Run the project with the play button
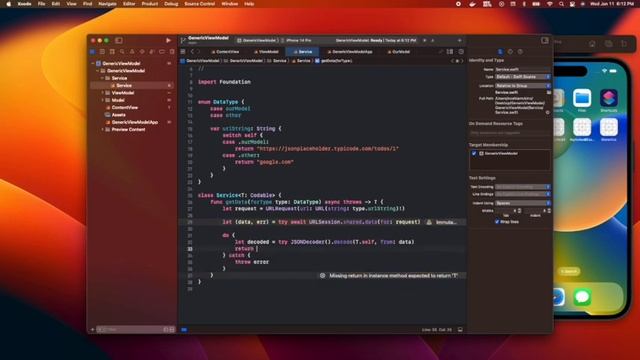Screen dimensions: 640x360 pos(168,40)
